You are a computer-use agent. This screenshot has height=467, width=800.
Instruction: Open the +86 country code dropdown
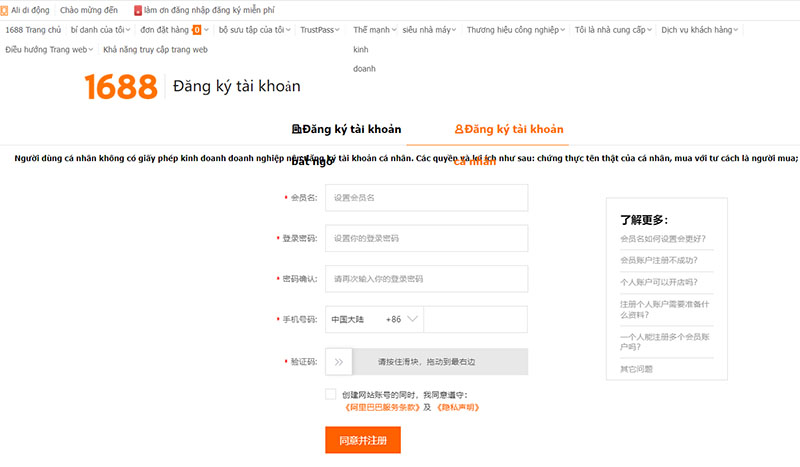pyautogui.click(x=374, y=319)
